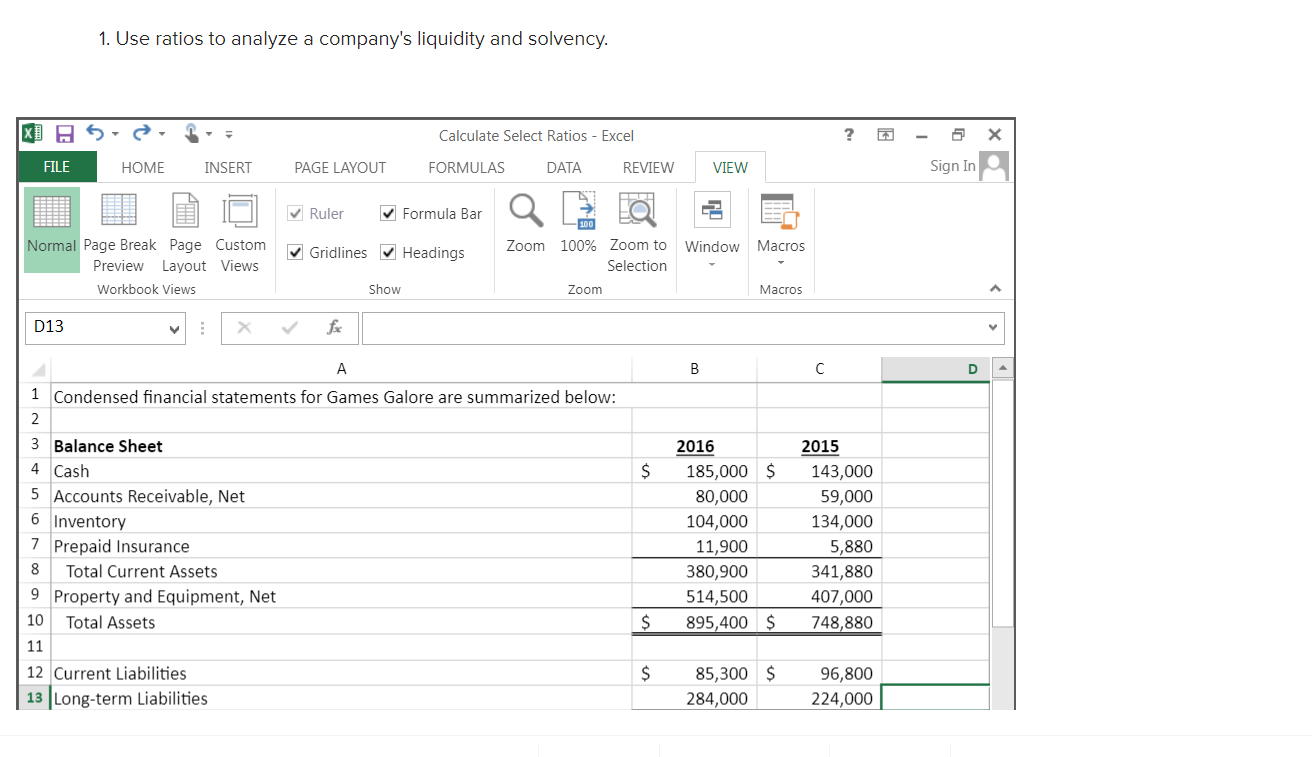Image resolution: width=1312 pixels, height=757 pixels.
Task: Select the 2016 column heading cell
Action: 695,446
